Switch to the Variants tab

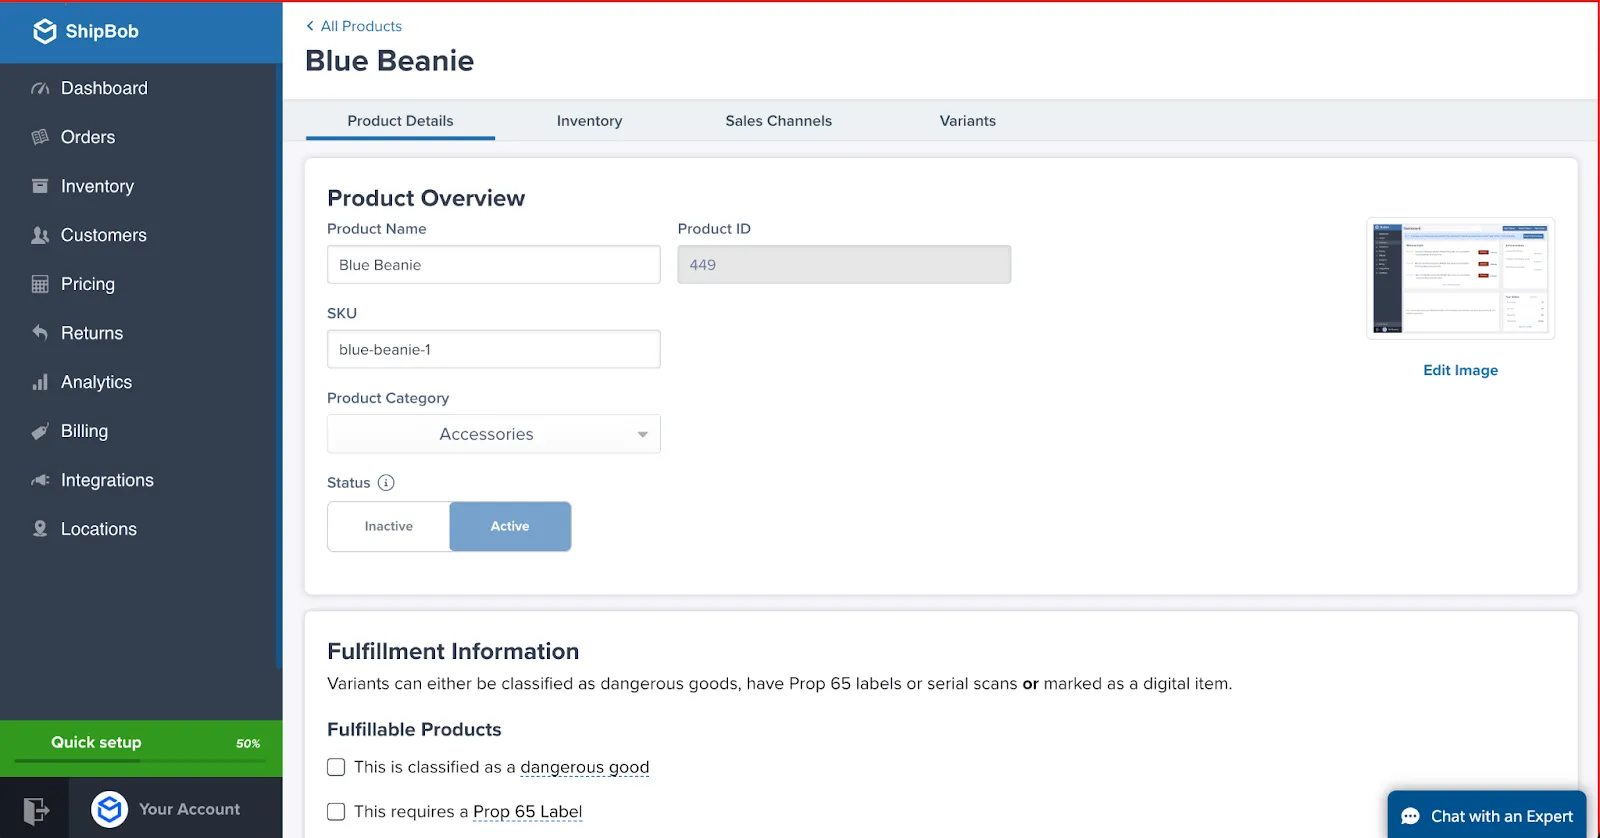click(x=967, y=121)
